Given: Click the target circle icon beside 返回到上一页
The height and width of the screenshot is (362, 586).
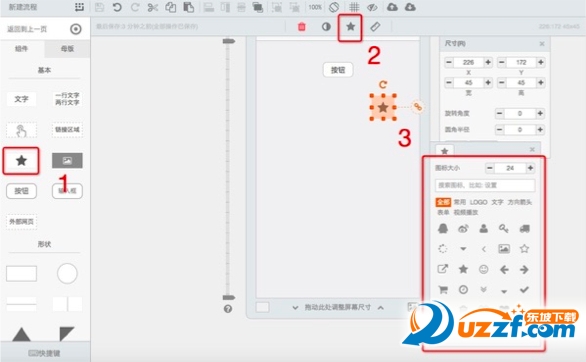Looking at the screenshot, I should [x=76, y=29].
